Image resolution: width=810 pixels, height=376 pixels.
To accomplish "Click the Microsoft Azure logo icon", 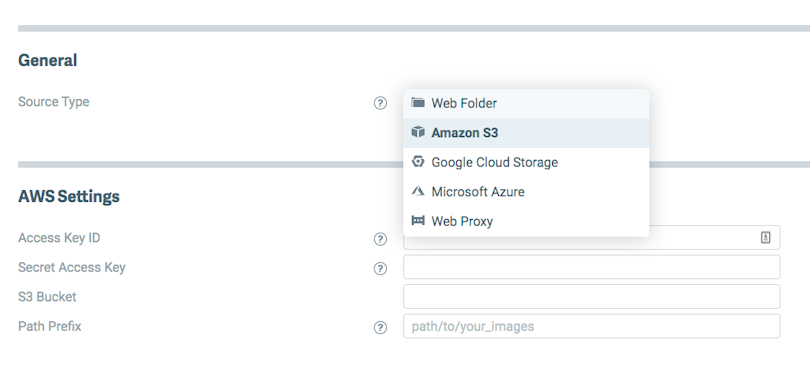I will (417, 191).
